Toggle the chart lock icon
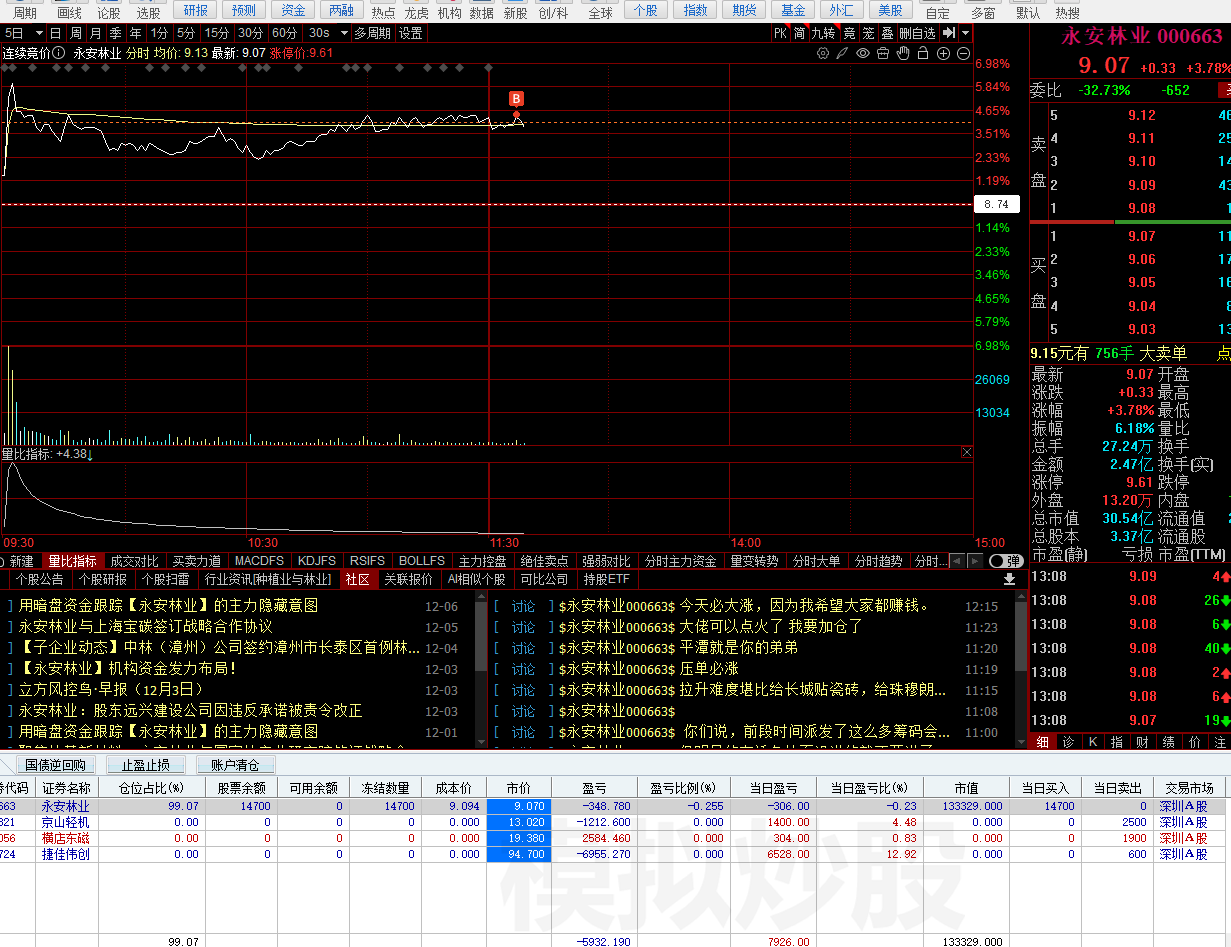1231x947 pixels. point(923,53)
